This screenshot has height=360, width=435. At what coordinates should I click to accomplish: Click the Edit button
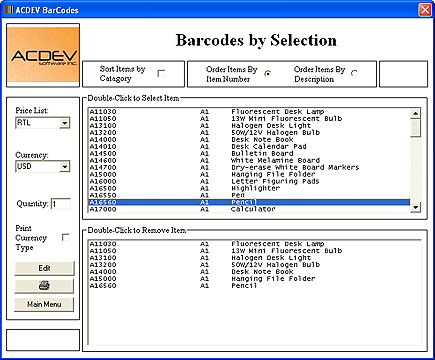point(44,268)
